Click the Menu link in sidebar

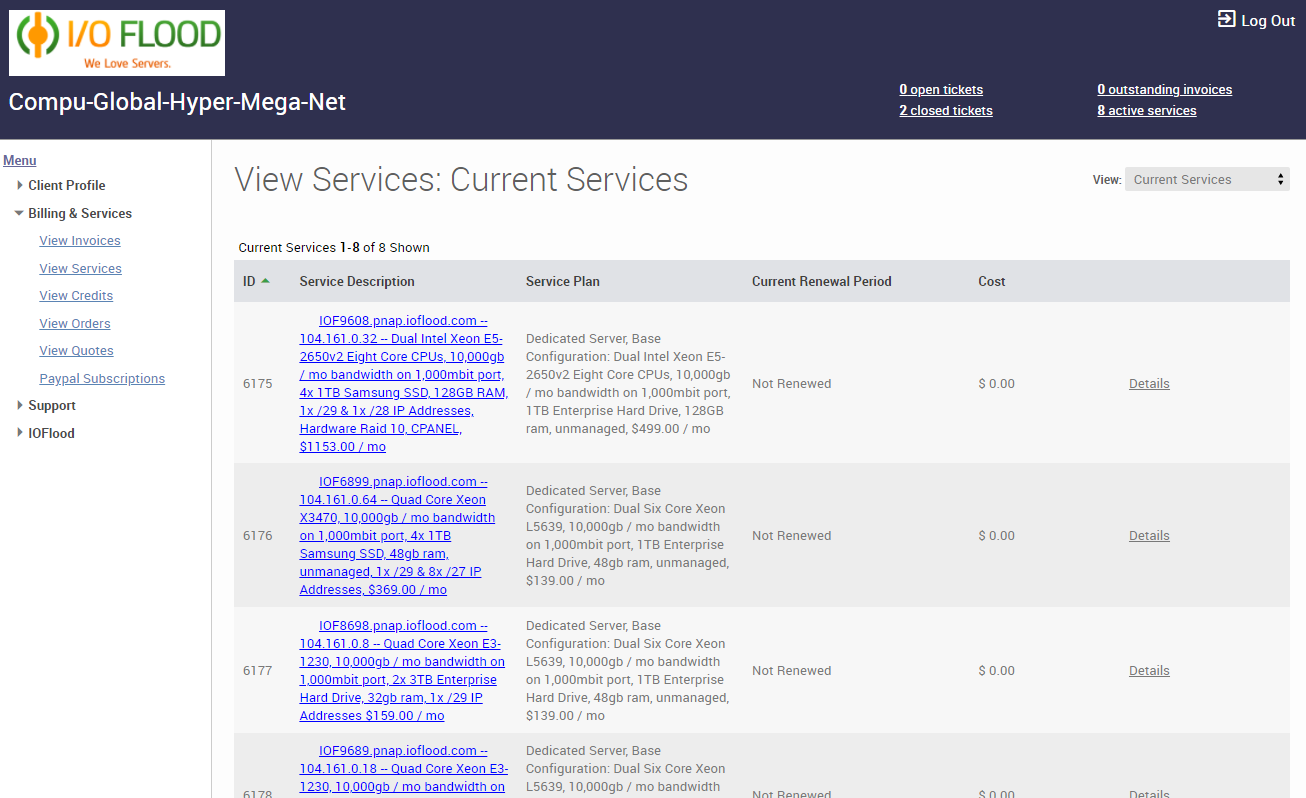pyautogui.click(x=19, y=160)
